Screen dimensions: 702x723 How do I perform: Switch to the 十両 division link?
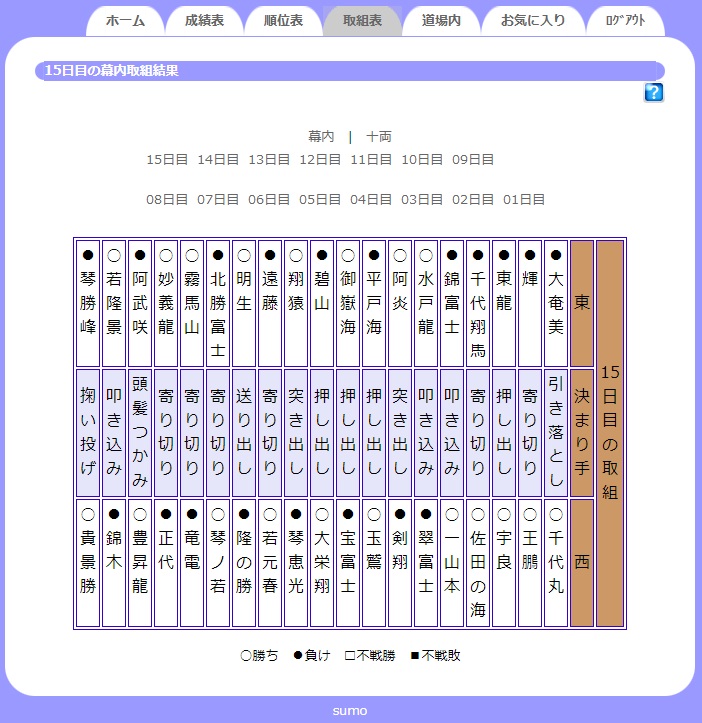(x=379, y=136)
